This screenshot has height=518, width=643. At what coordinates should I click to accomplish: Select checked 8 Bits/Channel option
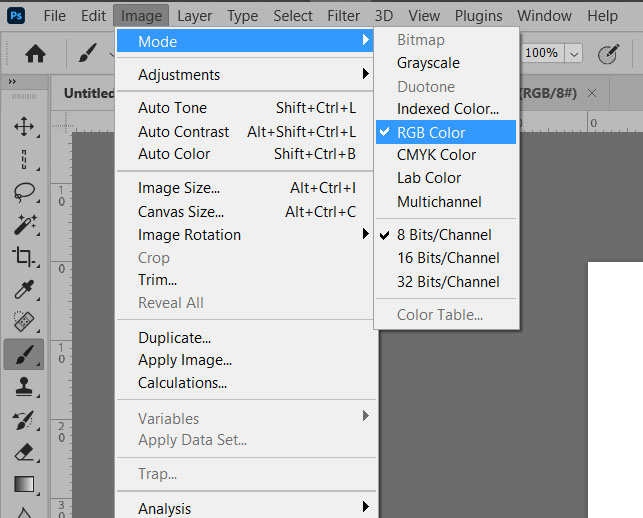pyautogui.click(x=446, y=235)
